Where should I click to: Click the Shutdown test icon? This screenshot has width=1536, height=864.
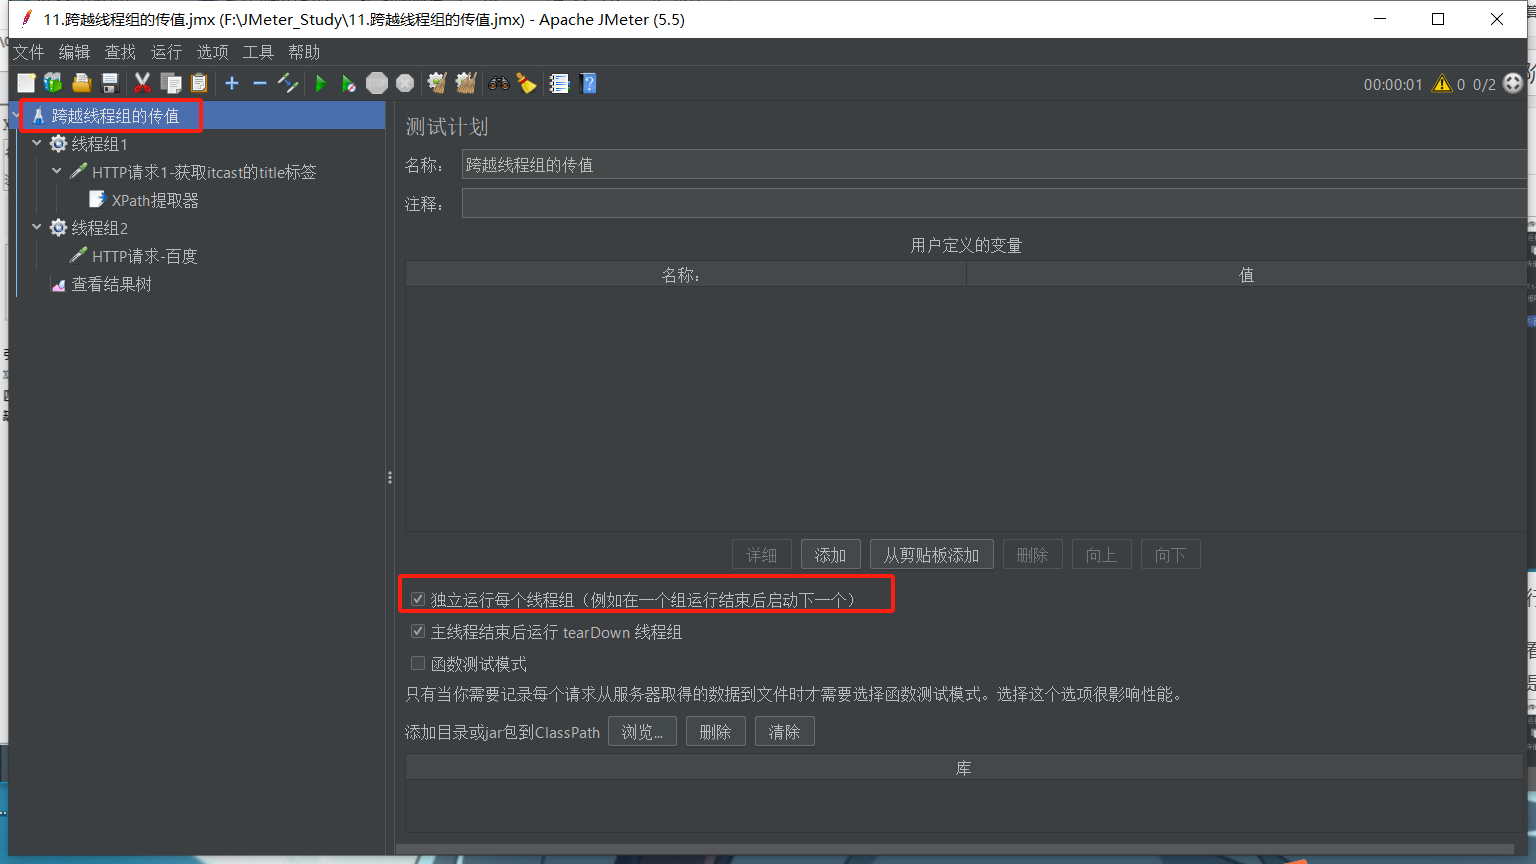[x=405, y=83]
